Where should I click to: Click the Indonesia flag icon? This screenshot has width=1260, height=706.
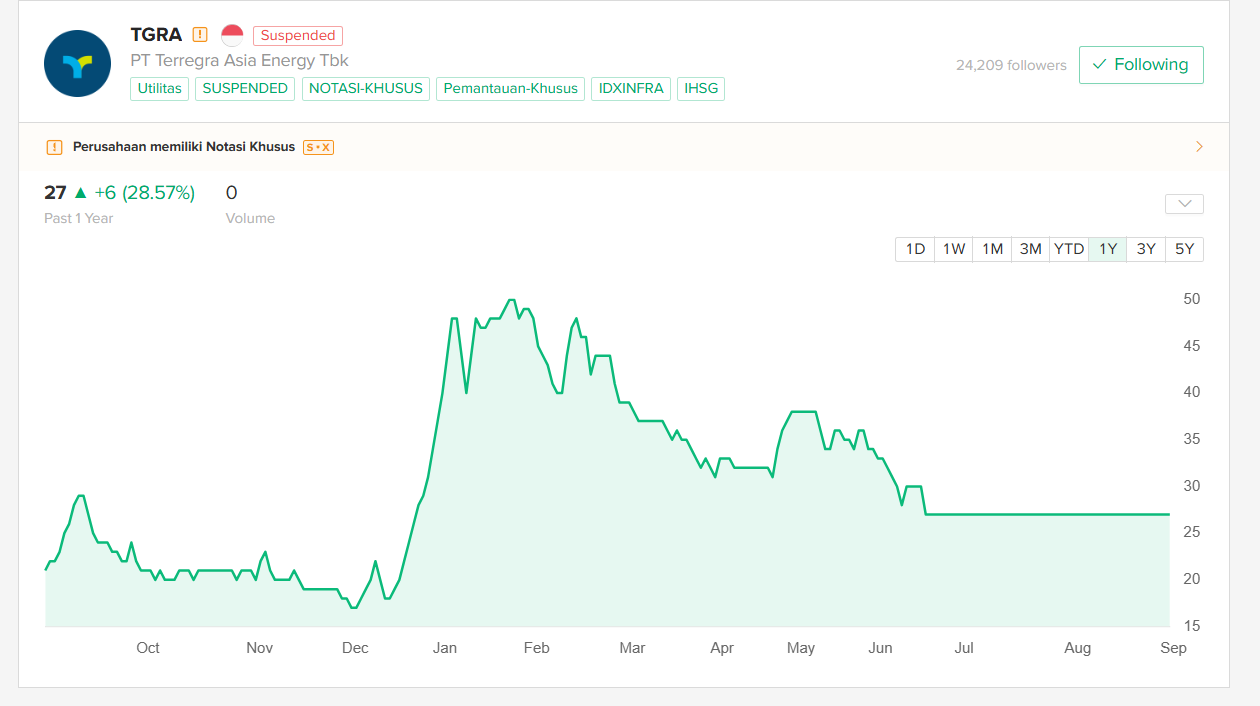pyautogui.click(x=232, y=35)
